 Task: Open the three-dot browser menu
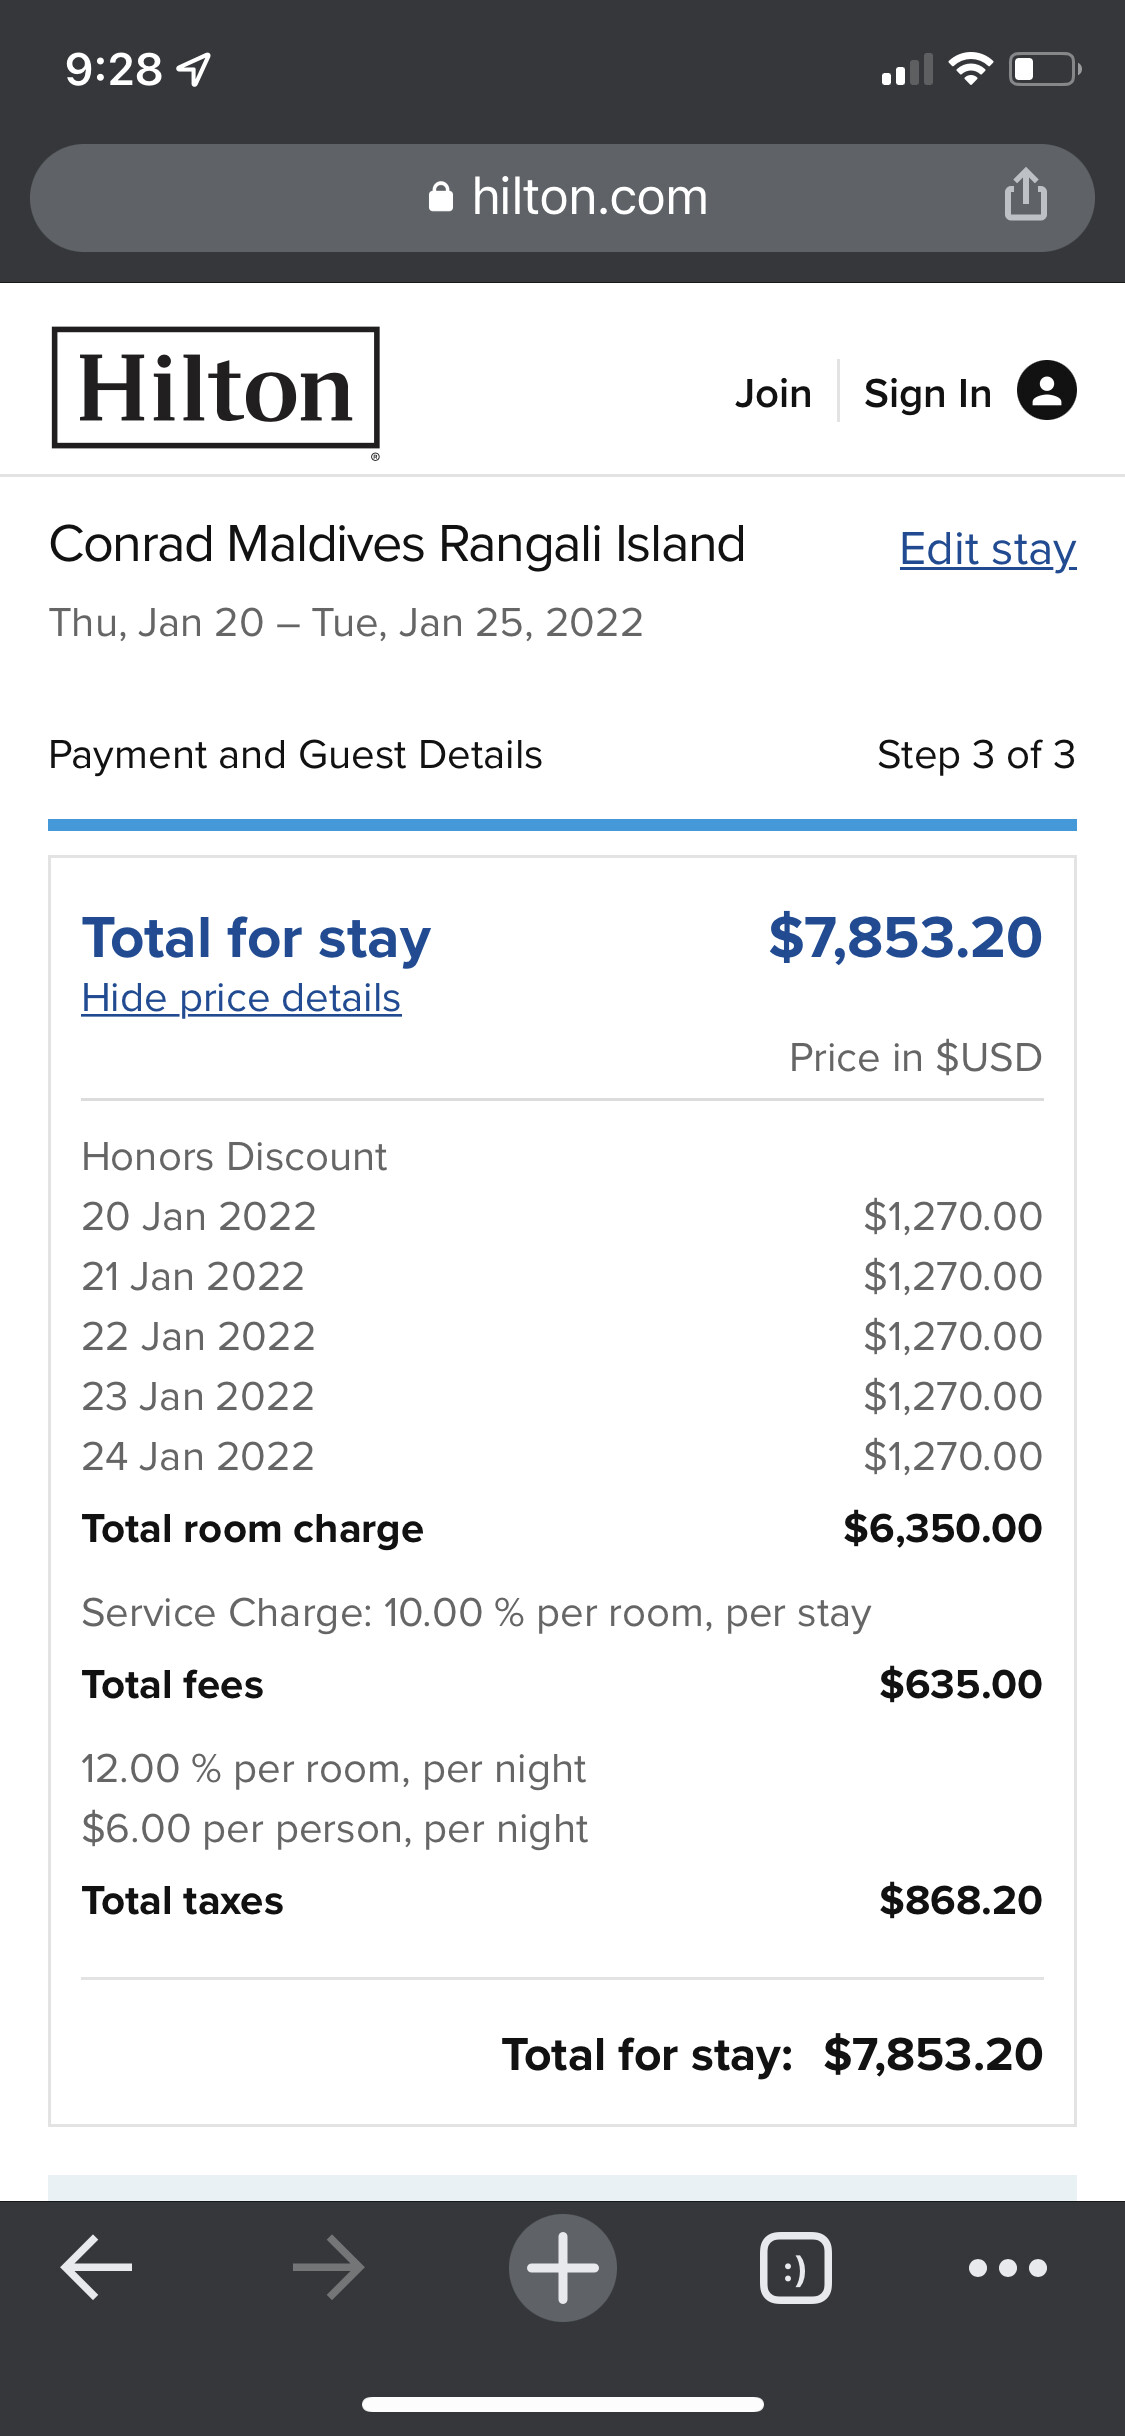(1008, 2267)
